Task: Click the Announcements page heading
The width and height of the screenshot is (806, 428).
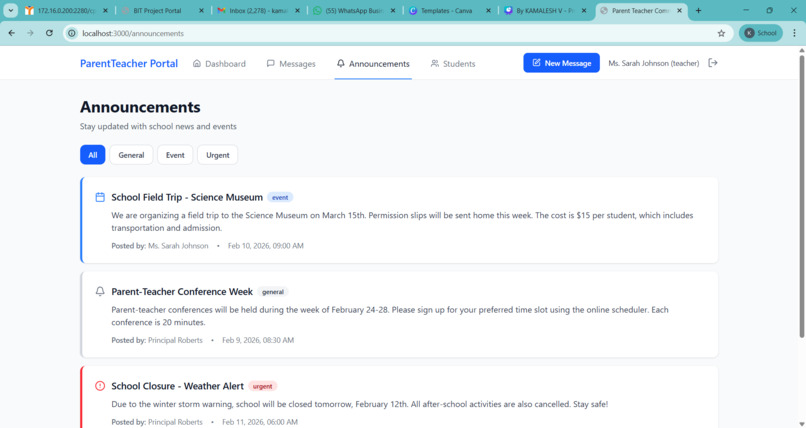Action: tap(140, 107)
